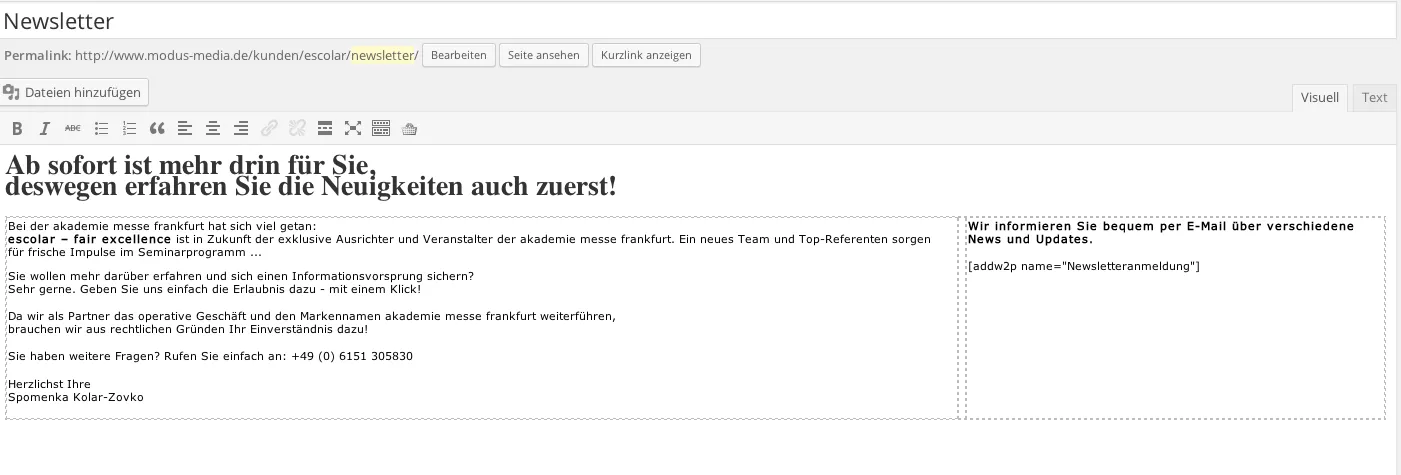Apply strikethrough formatting
Image resolution: width=1401 pixels, height=475 pixels.
pos(73,128)
